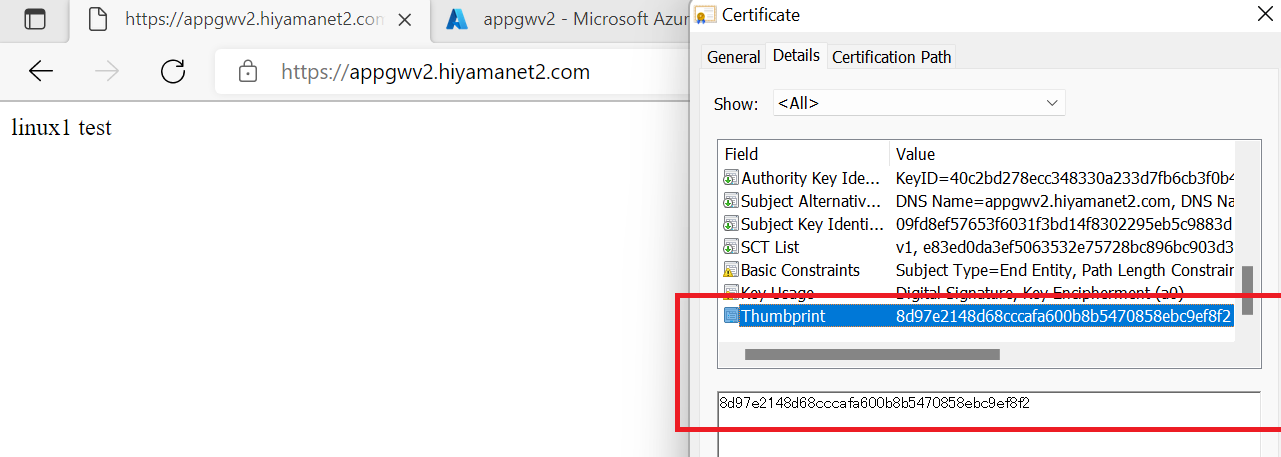Close the Certificate dialog
The width and height of the screenshot is (1281, 457).
pos(1265,14)
